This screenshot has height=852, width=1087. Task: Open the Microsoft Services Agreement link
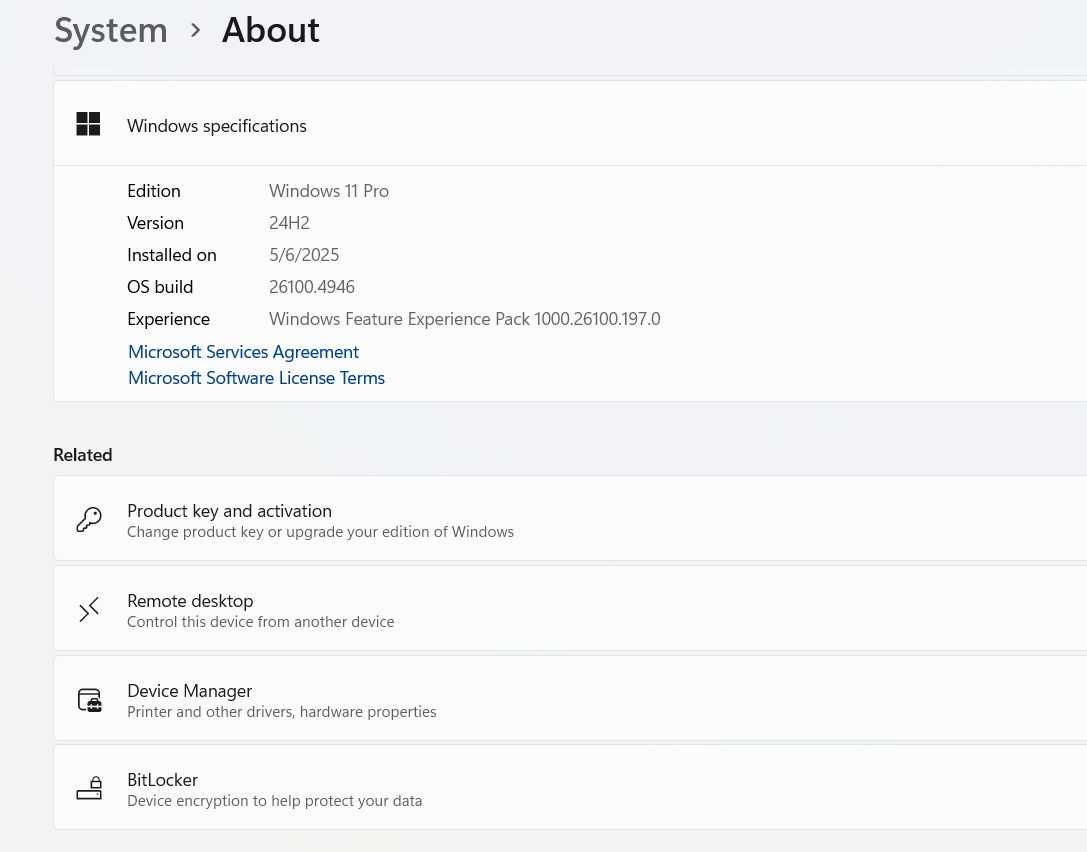coord(243,352)
